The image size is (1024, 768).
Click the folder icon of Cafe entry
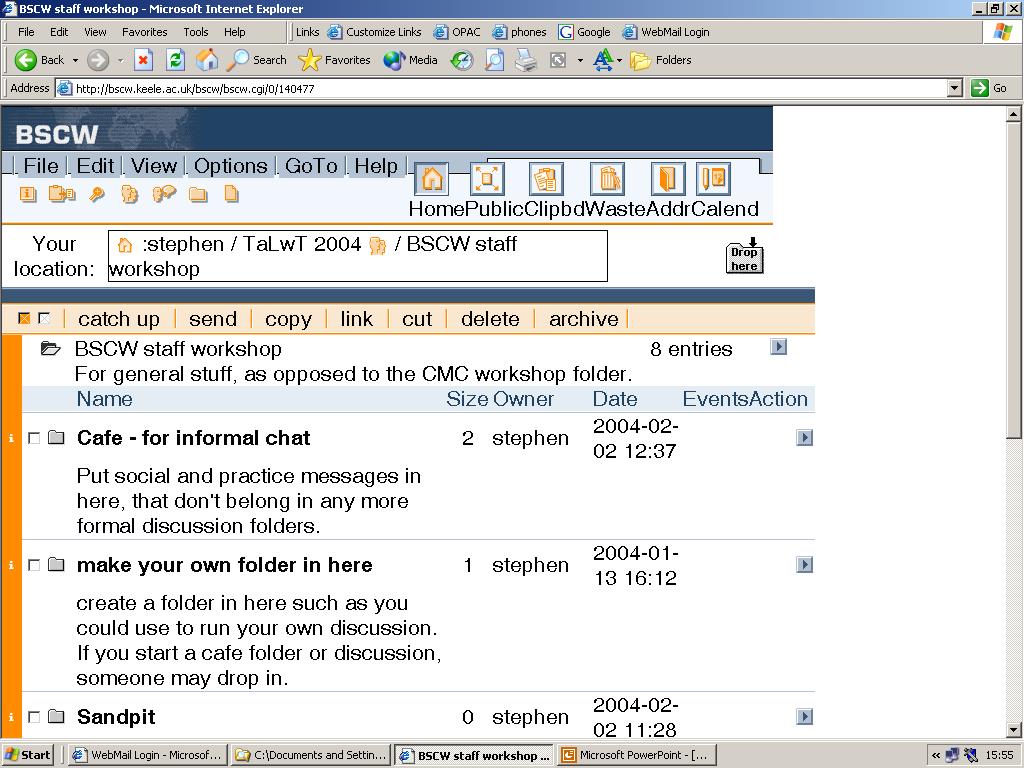[x=56, y=438]
